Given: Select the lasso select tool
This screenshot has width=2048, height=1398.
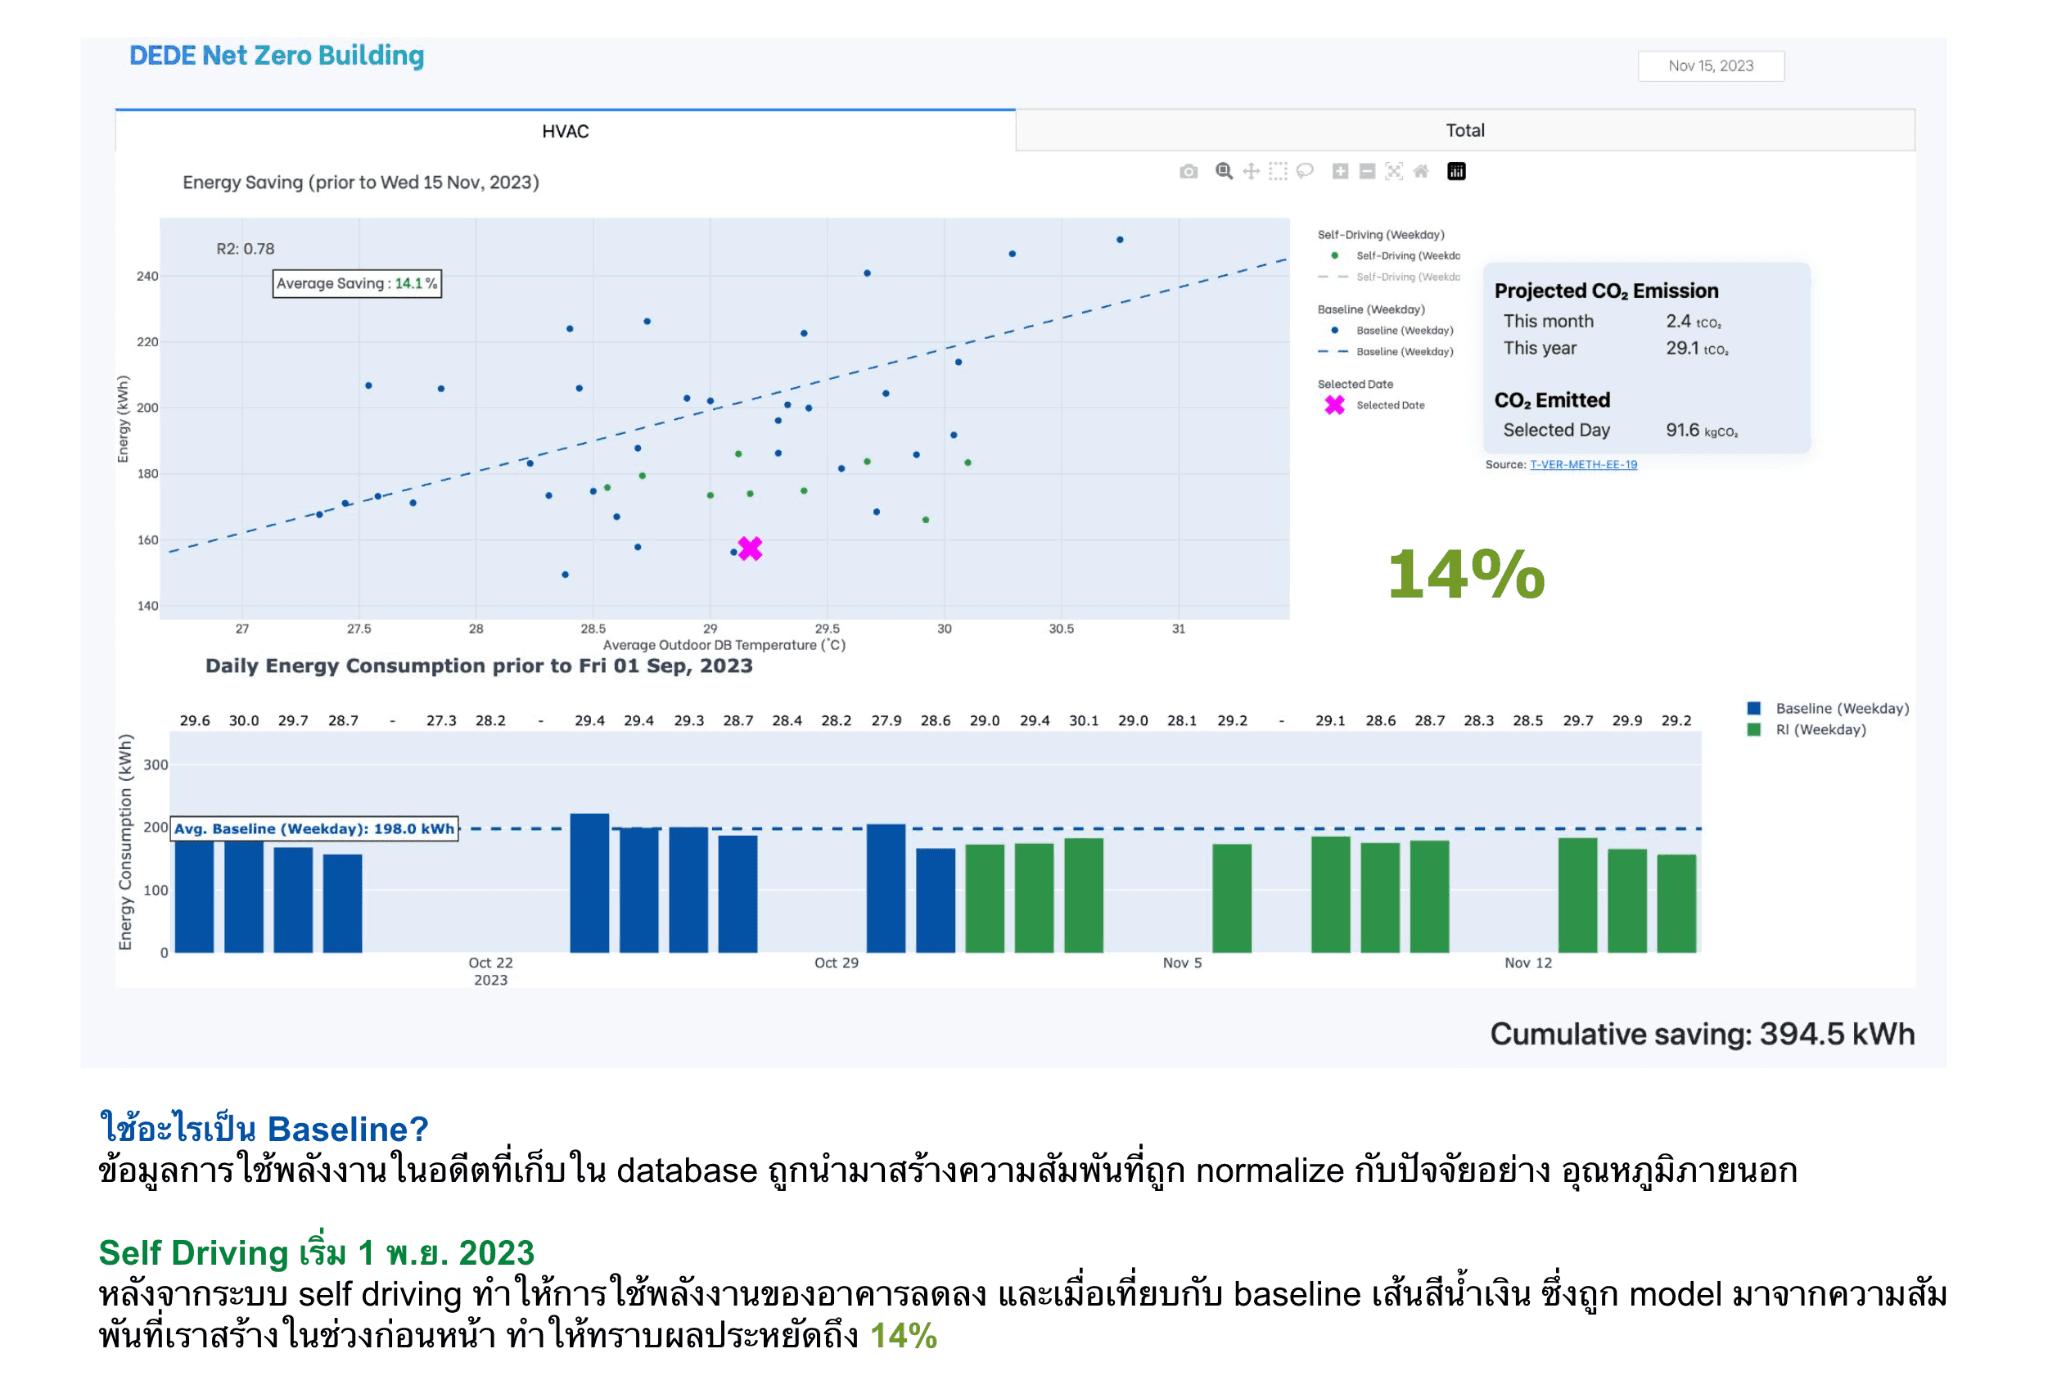Looking at the screenshot, I should tap(1307, 171).
